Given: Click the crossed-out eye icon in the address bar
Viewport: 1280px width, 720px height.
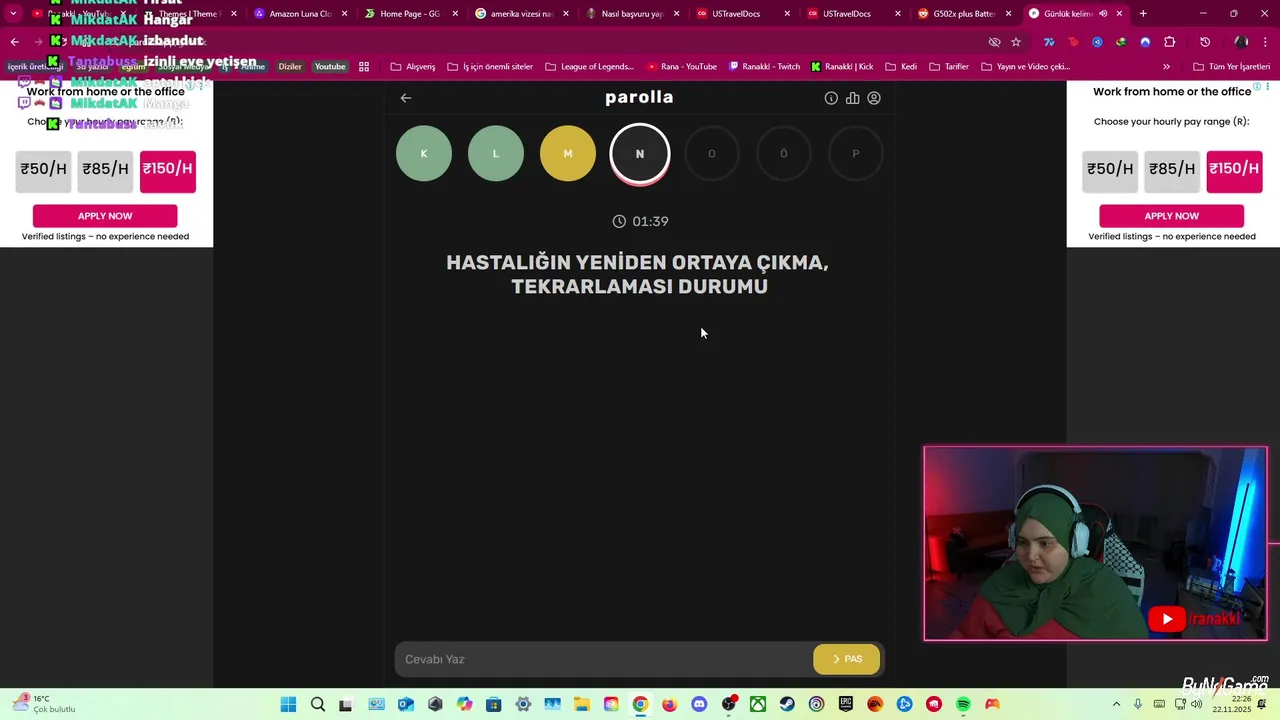Looking at the screenshot, I should (994, 42).
